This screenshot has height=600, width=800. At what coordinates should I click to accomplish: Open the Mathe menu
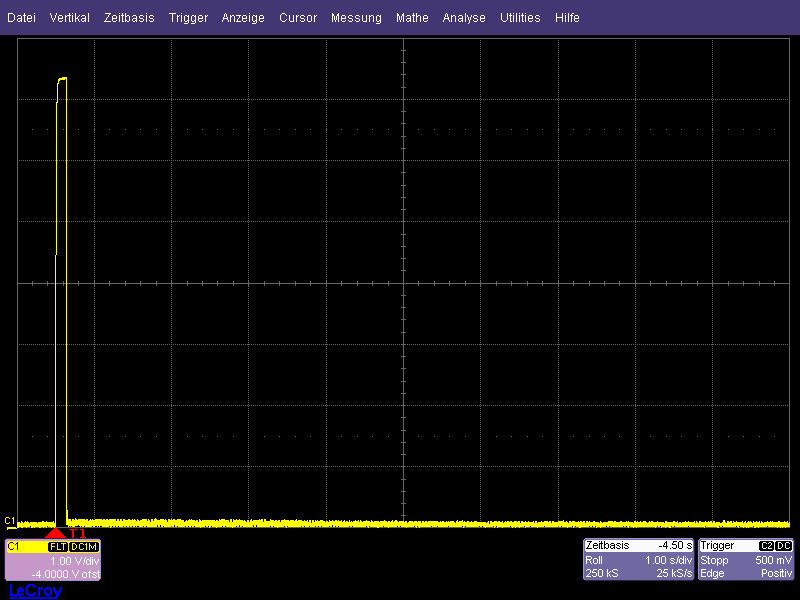[x=412, y=18]
